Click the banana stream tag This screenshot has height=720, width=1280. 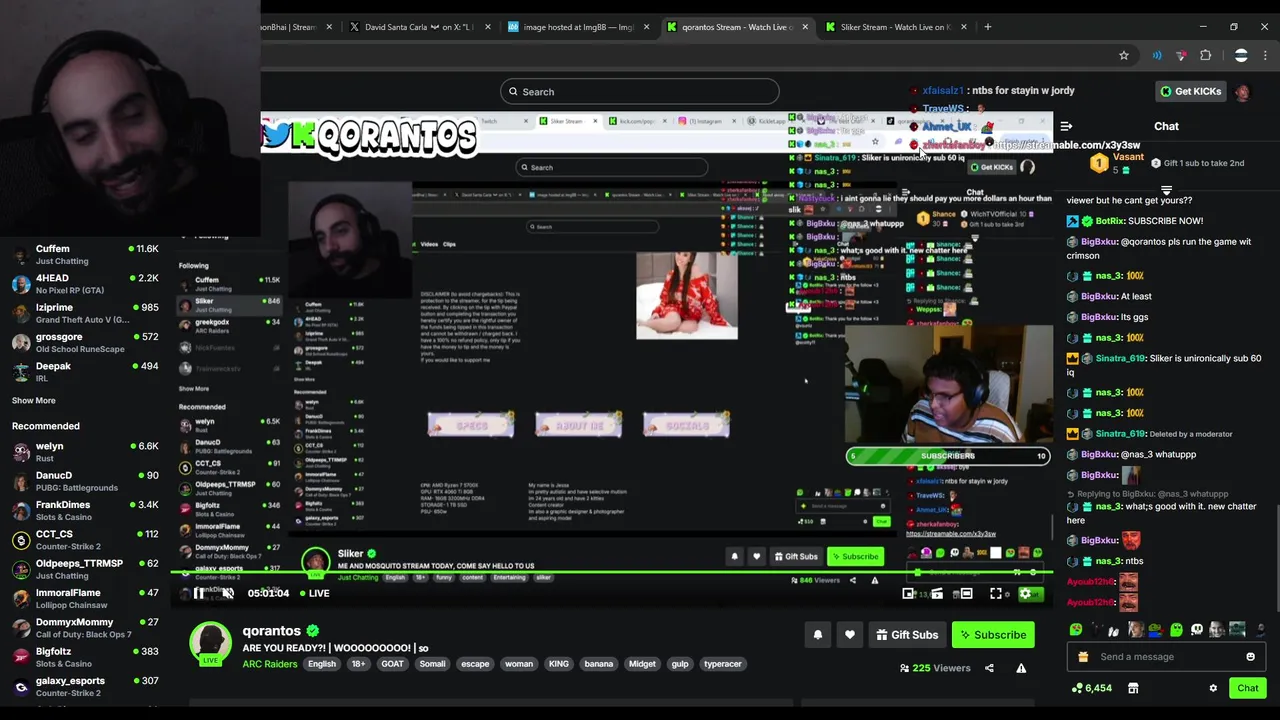tap(599, 664)
